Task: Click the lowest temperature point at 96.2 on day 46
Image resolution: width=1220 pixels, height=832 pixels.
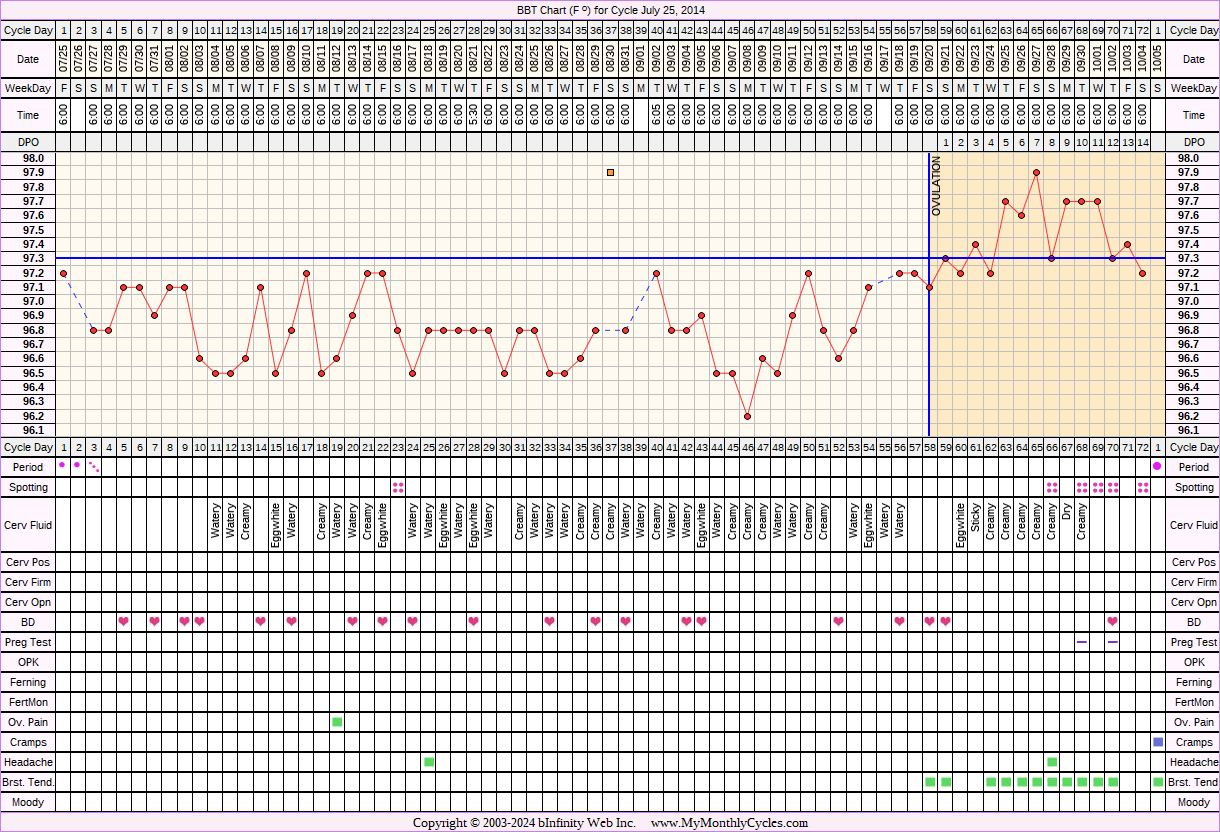Action: 747,416
